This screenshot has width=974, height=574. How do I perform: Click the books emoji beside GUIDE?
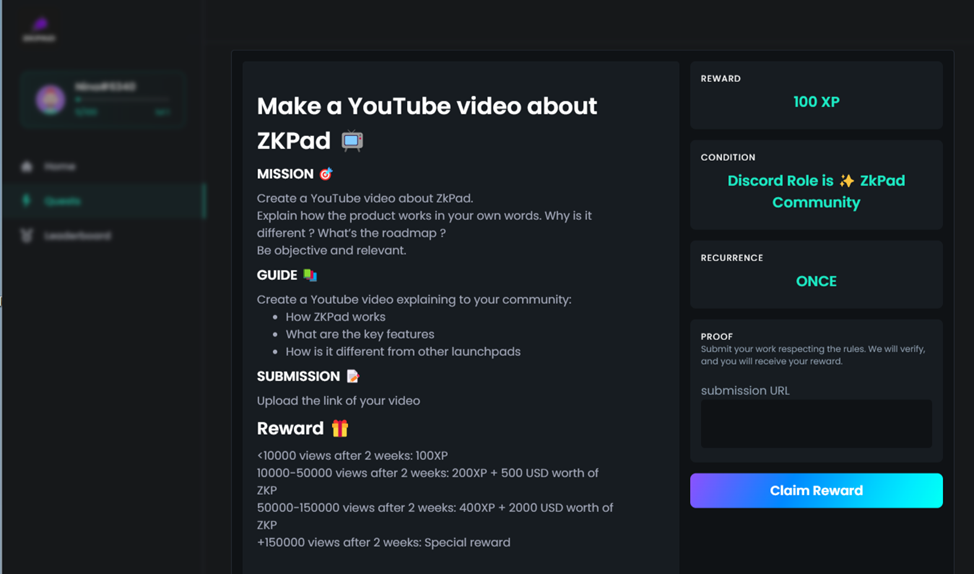[x=310, y=275]
